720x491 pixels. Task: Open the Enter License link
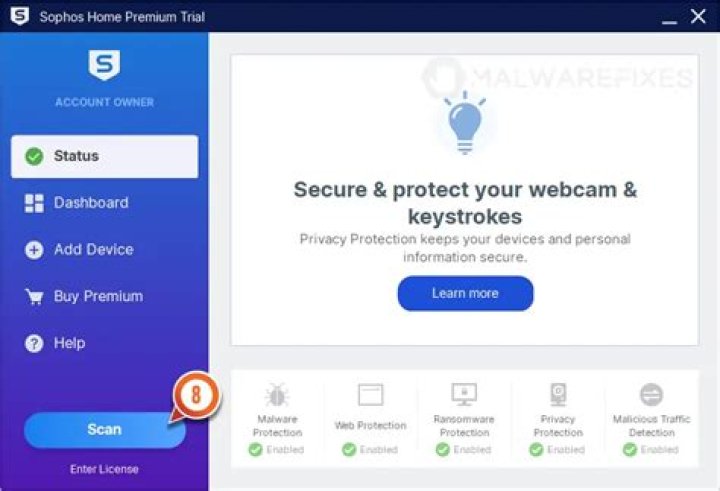[x=104, y=469]
